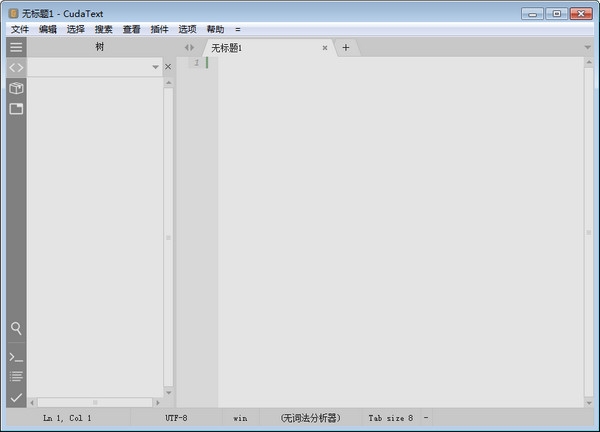This screenshot has height=432, width=600.
Task: Open the 查看 menu
Action: (x=132, y=29)
